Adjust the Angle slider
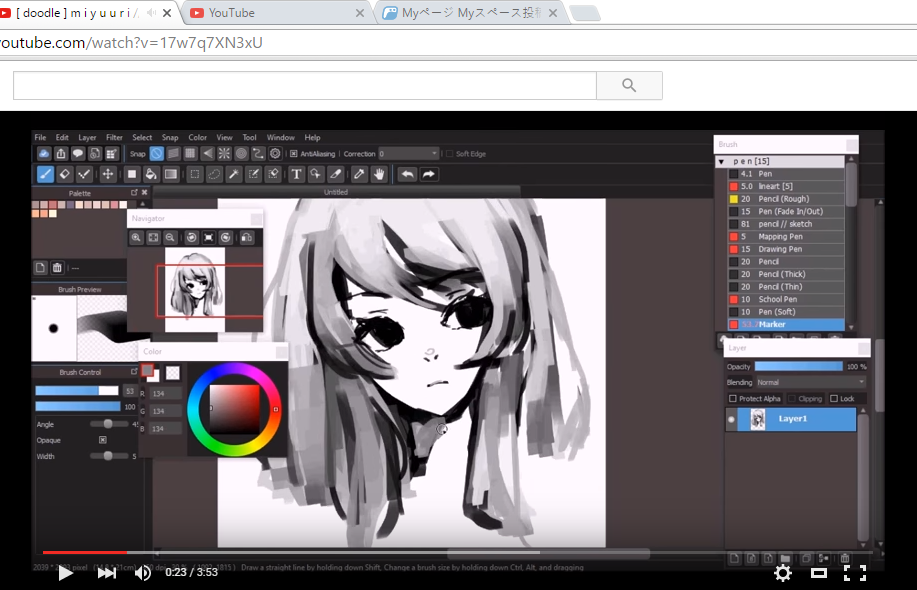Screen dimensions: 917x590 108,424
